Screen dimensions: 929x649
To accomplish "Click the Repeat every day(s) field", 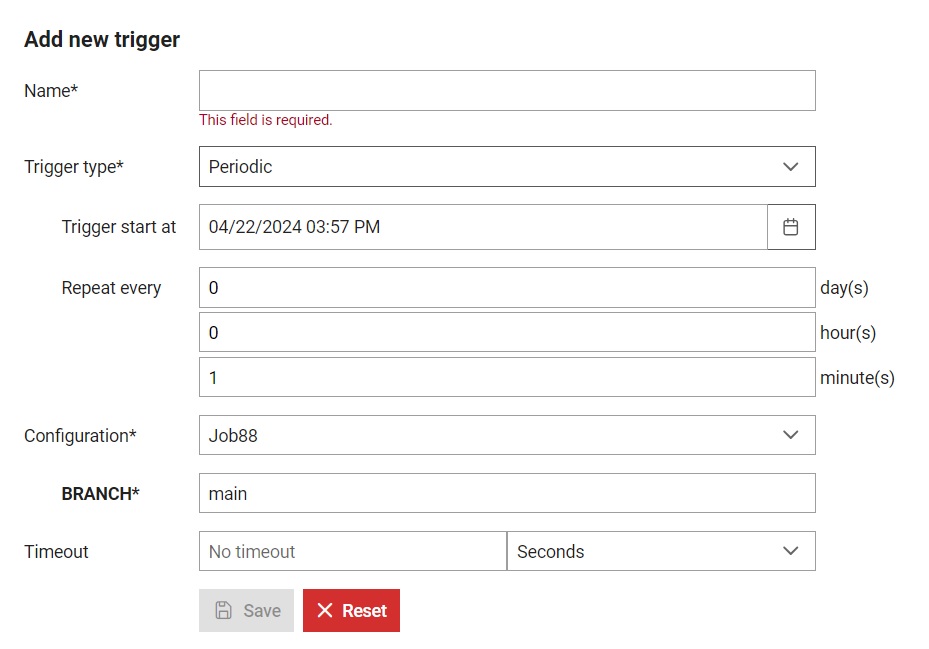I will (x=507, y=287).
